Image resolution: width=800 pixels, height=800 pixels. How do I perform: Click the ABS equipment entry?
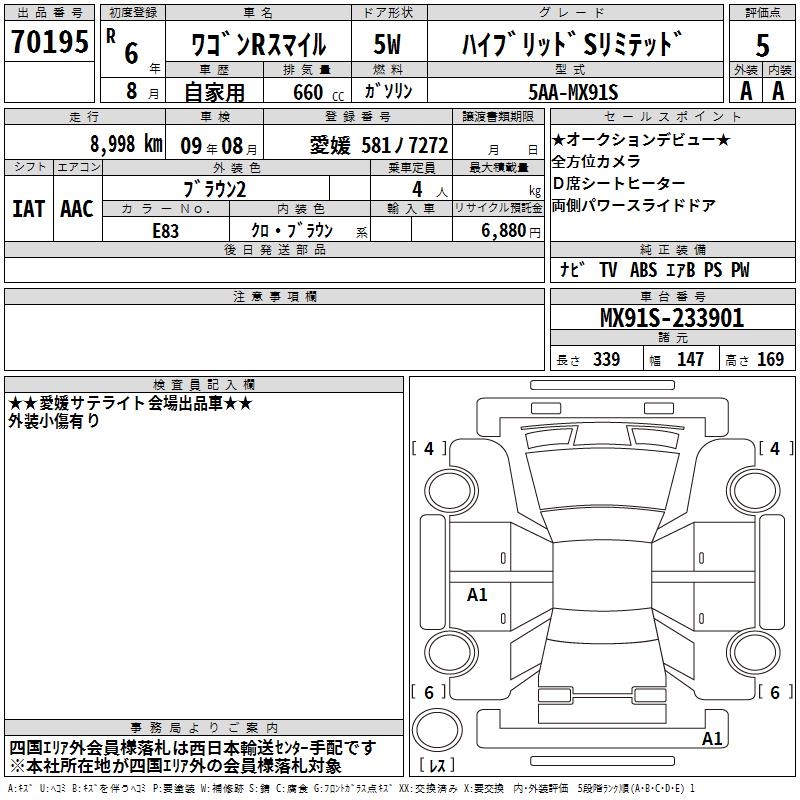click(x=643, y=270)
